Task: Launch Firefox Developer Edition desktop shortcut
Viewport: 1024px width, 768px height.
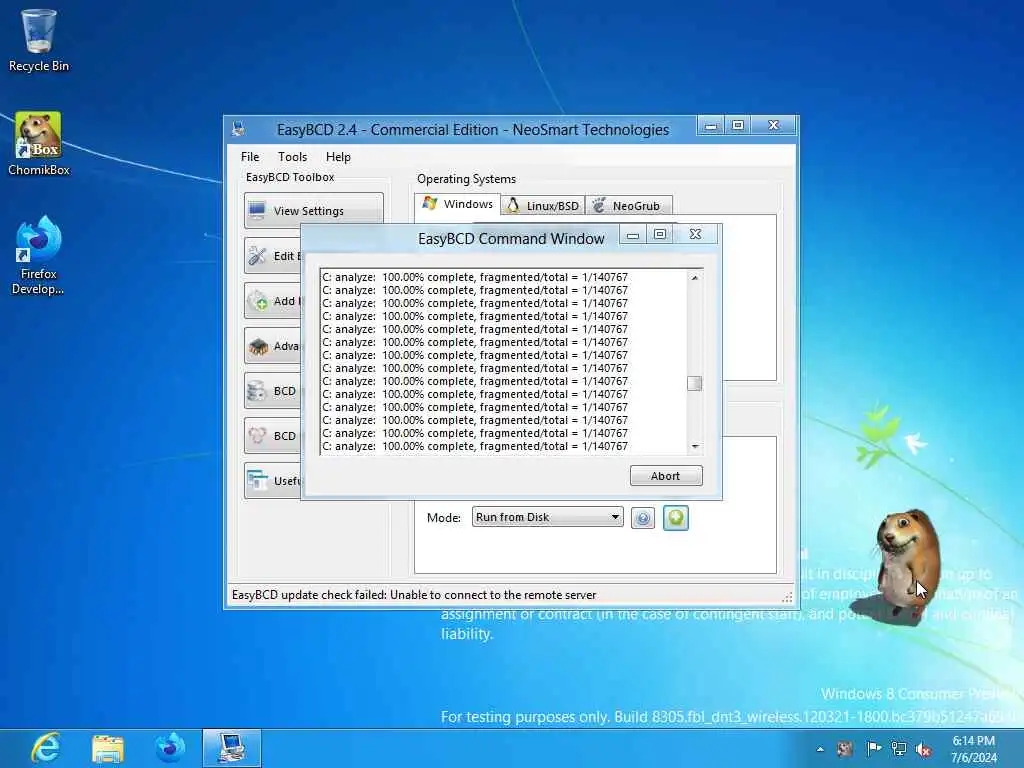Action: [x=39, y=255]
